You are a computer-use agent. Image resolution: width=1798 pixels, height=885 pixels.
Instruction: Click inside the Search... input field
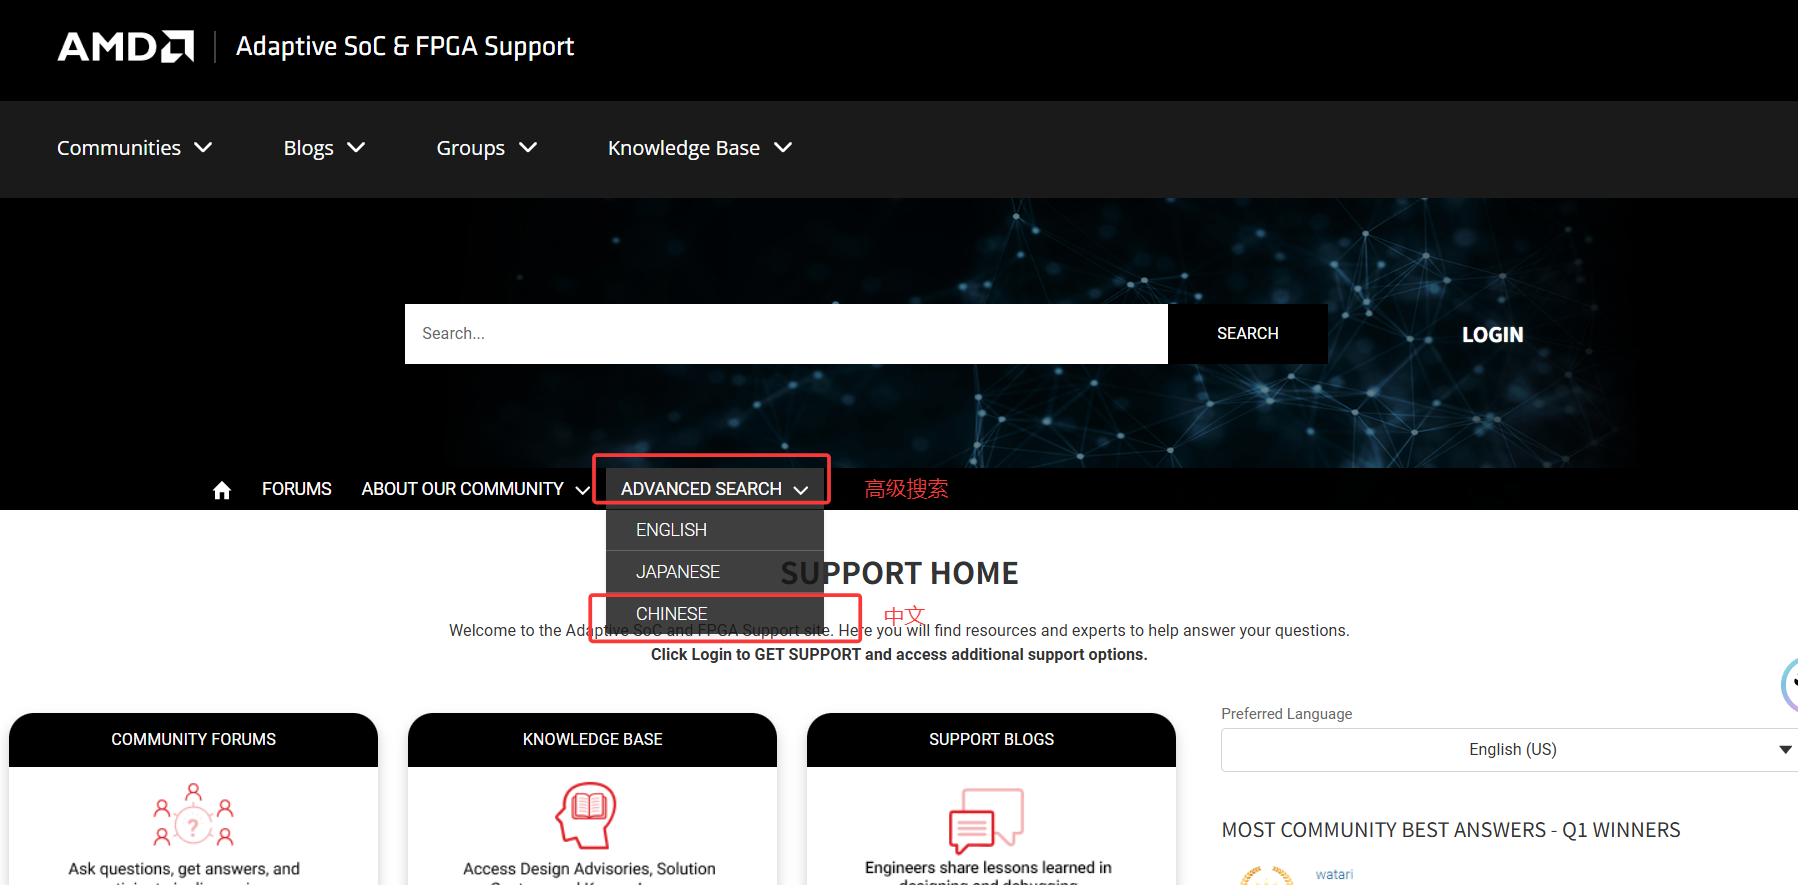[786, 334]
